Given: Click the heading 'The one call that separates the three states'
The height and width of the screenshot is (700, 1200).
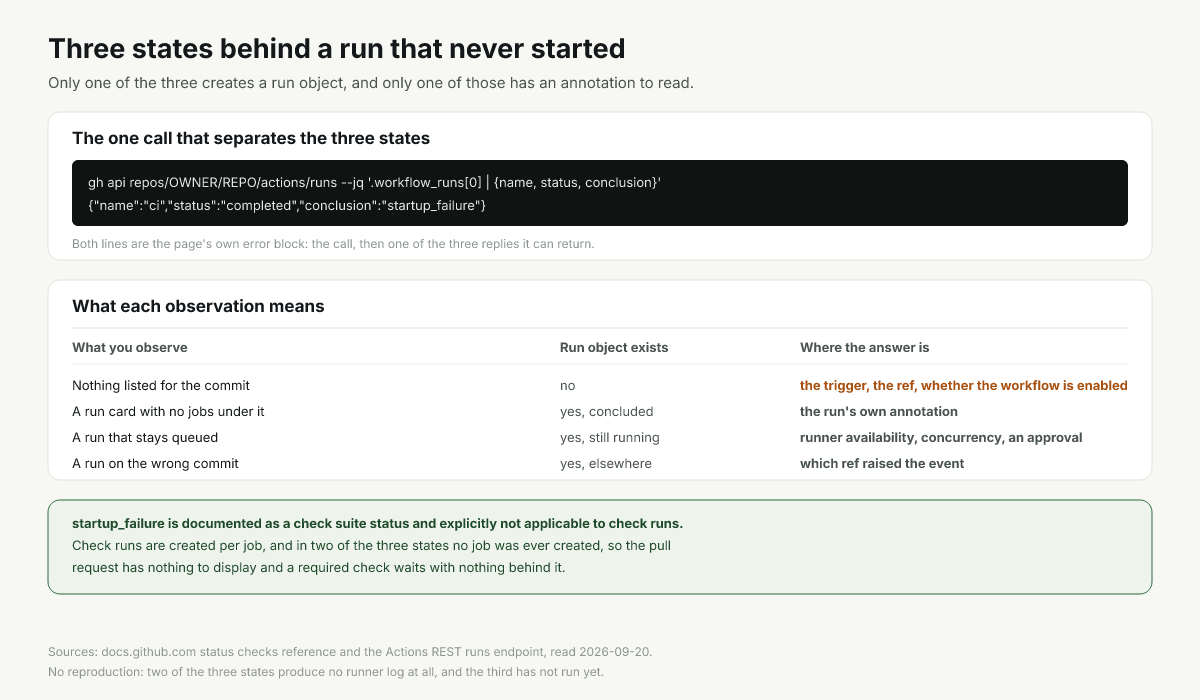Looking at the screenshot, I should tap(251, 138).
